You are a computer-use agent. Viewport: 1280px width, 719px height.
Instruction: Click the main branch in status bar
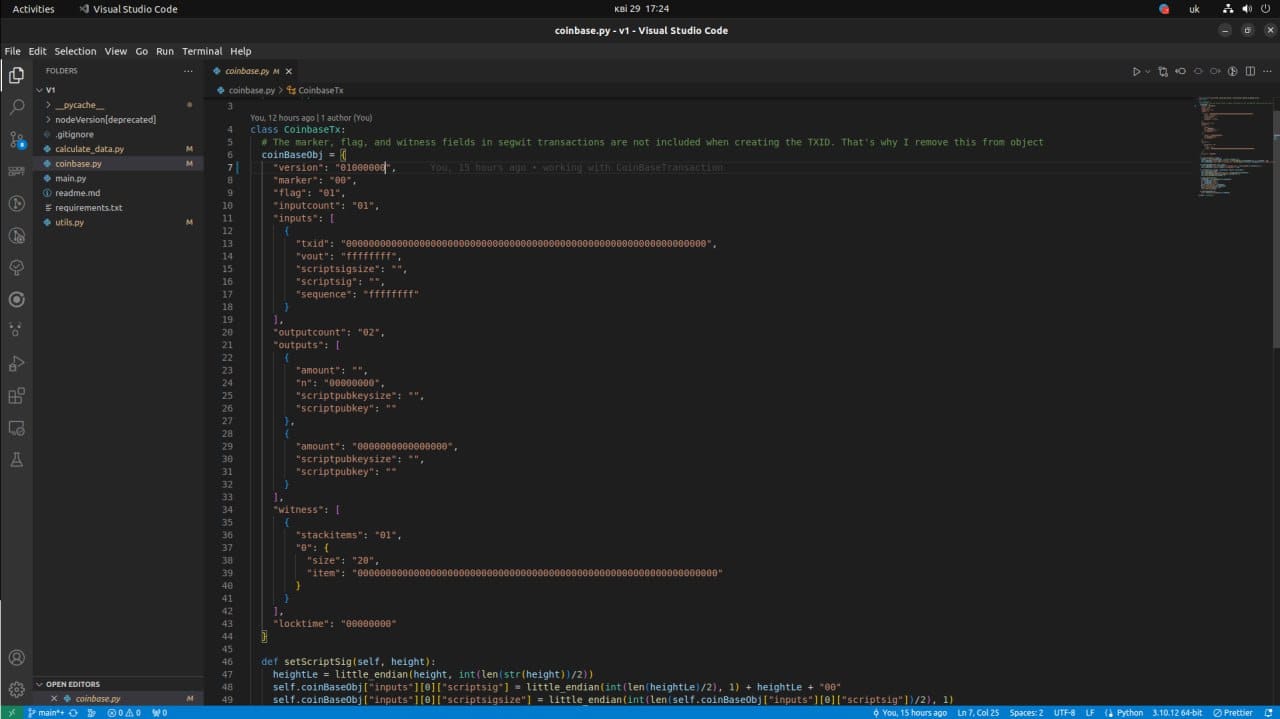click(46, 713)
